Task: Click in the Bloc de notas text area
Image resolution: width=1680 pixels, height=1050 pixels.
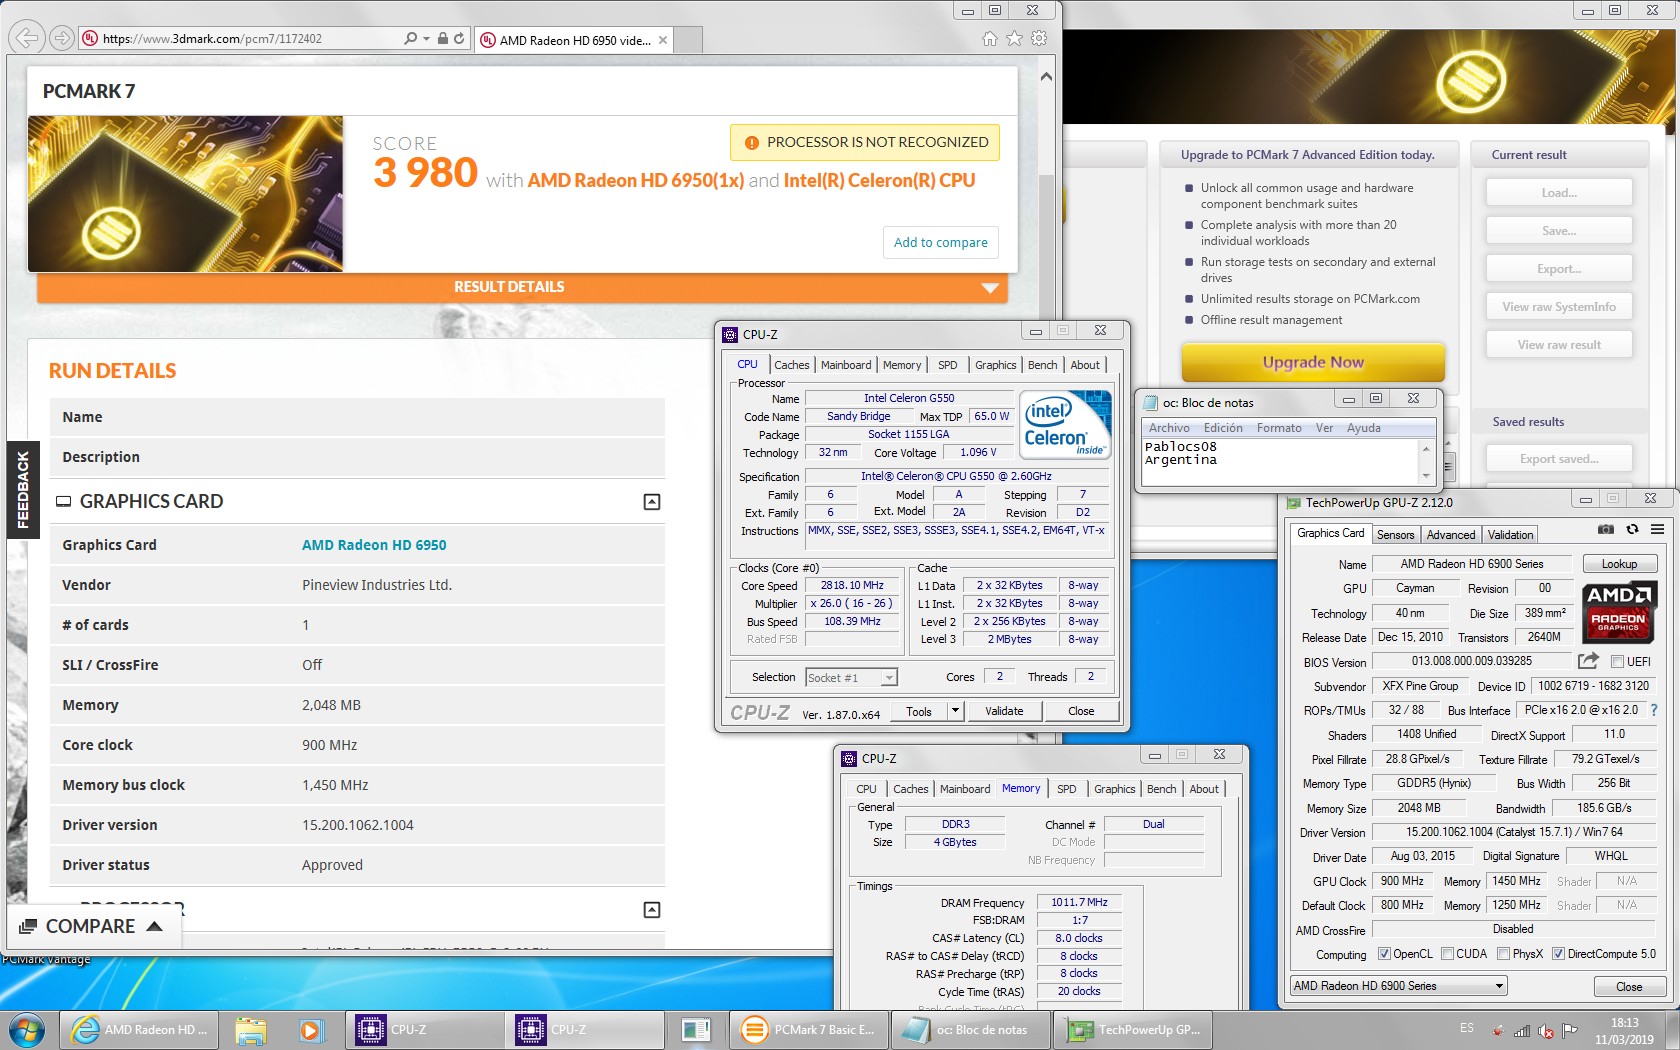Action: [x=1280, y=462]
